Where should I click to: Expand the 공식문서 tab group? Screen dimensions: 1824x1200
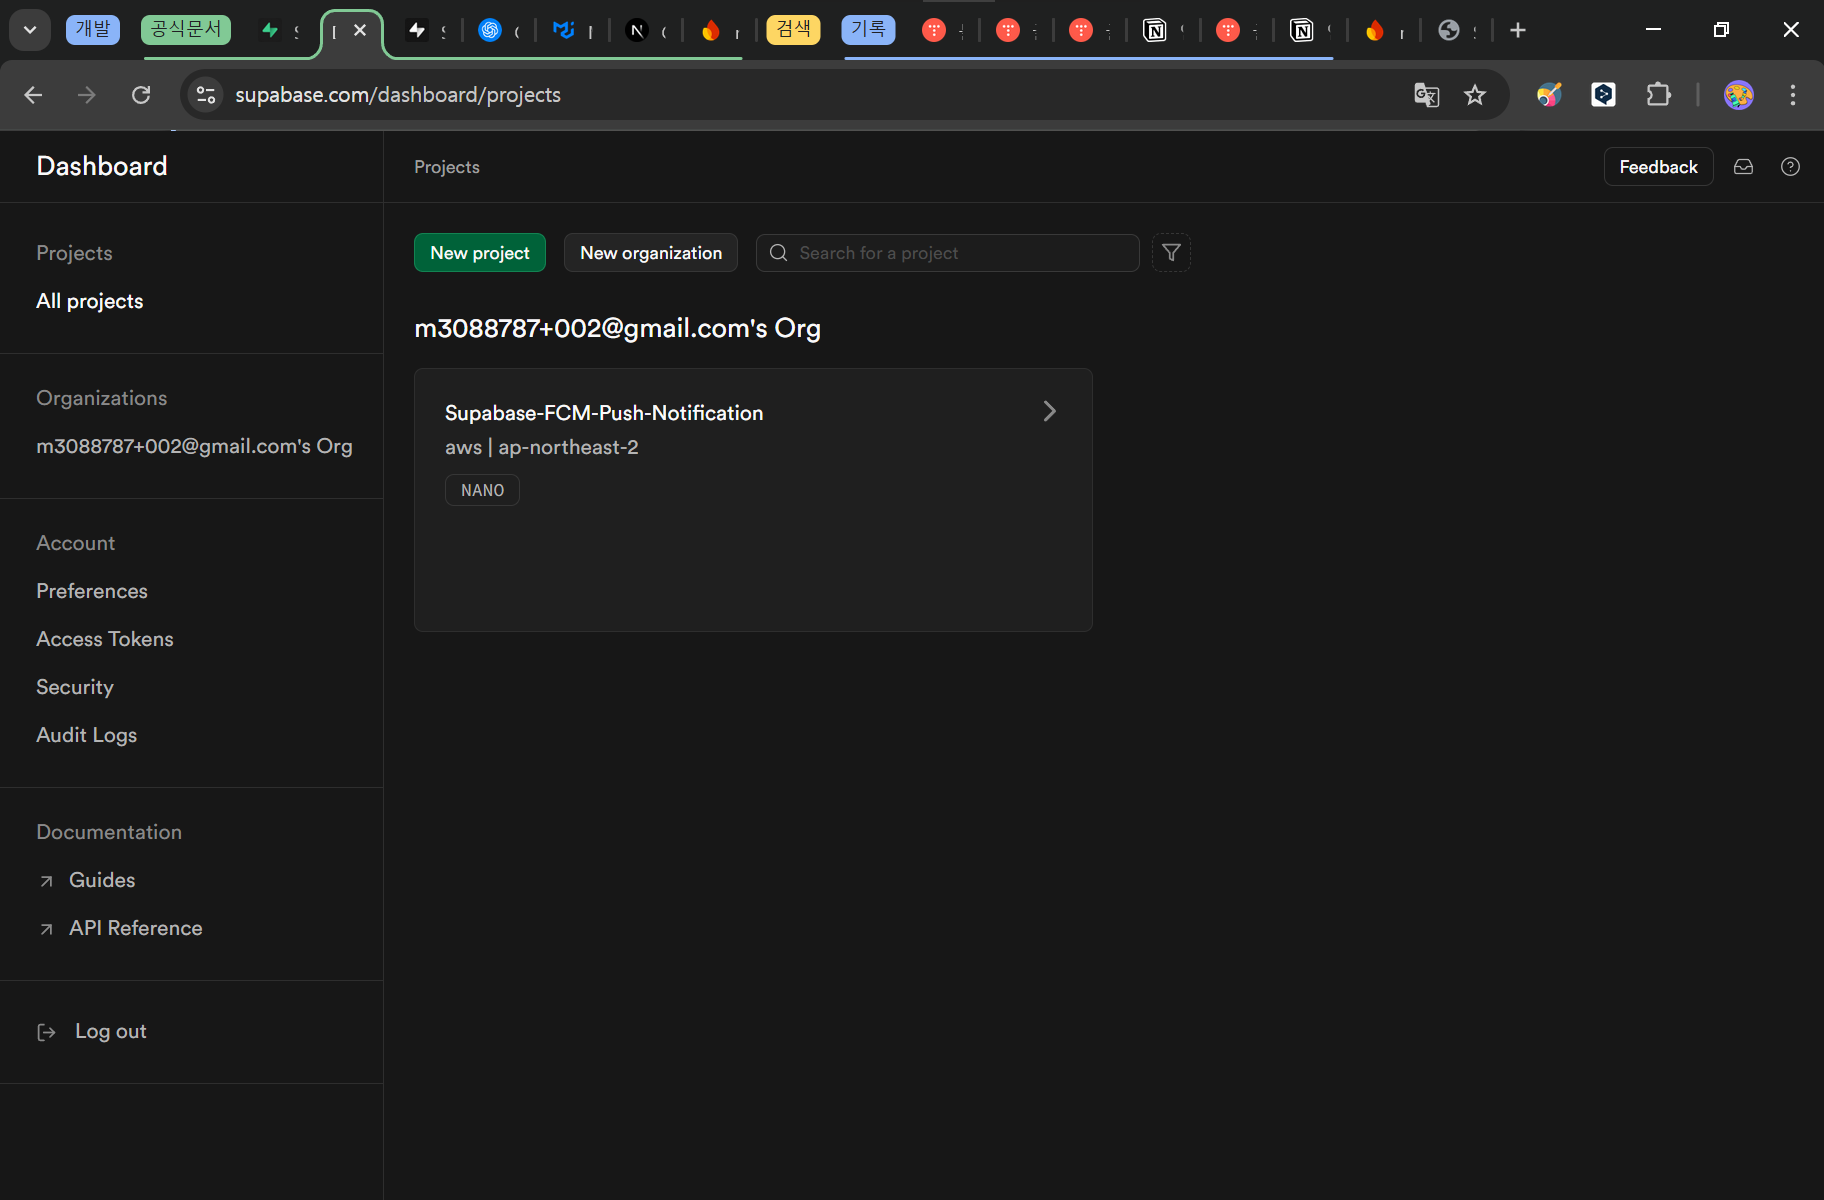click(x=186, y=30)
